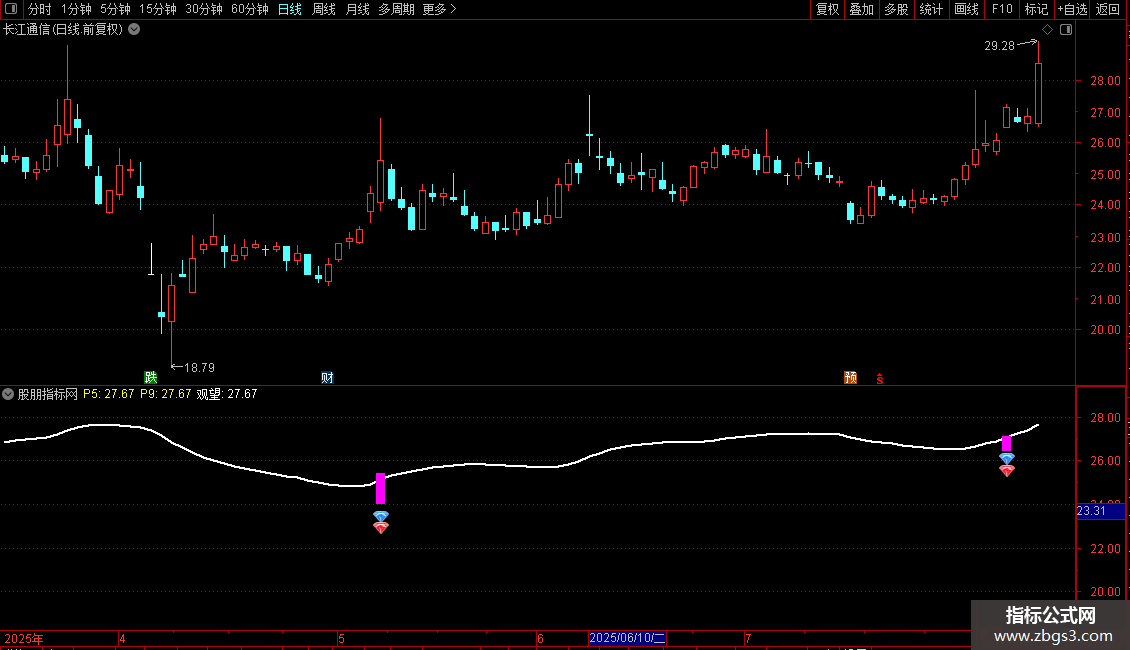Click the orange 预 forecast marker
The height and width of the screenshot is (650, 1130).
pyautogui.click(x=850, y=378)
